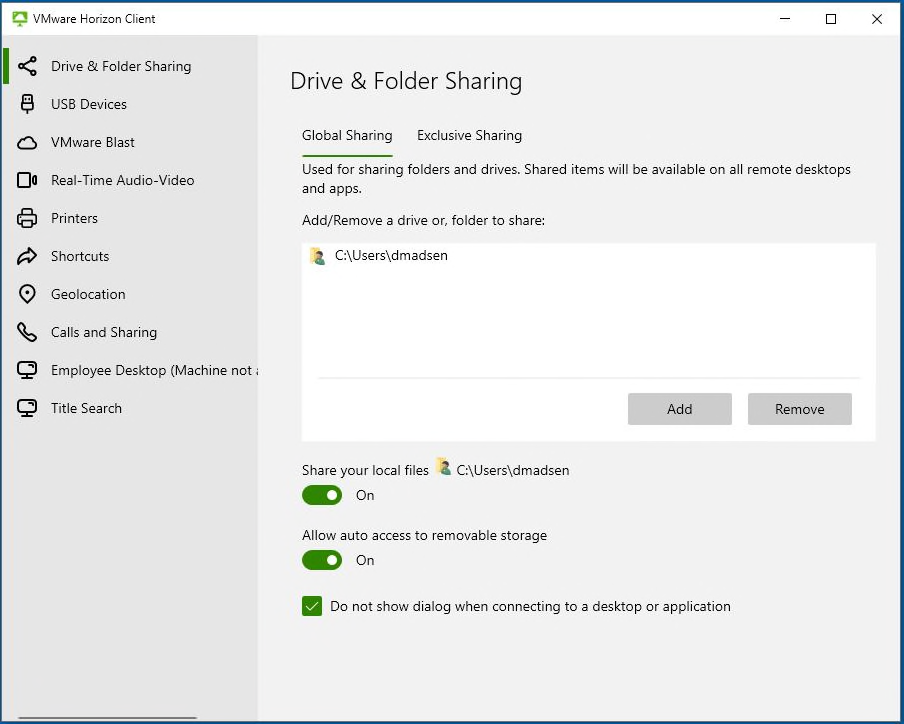Click folder icon beside Share your local files
This screenshot has height=724, width=904.
coord(443,466)
